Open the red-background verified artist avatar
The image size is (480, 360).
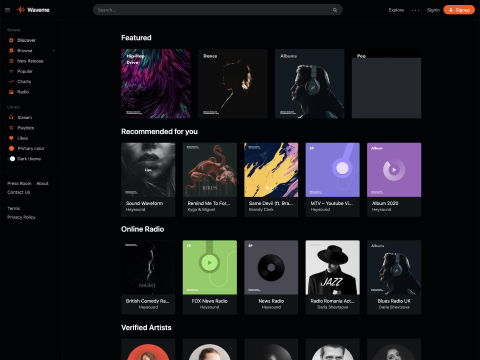[148, 352]
